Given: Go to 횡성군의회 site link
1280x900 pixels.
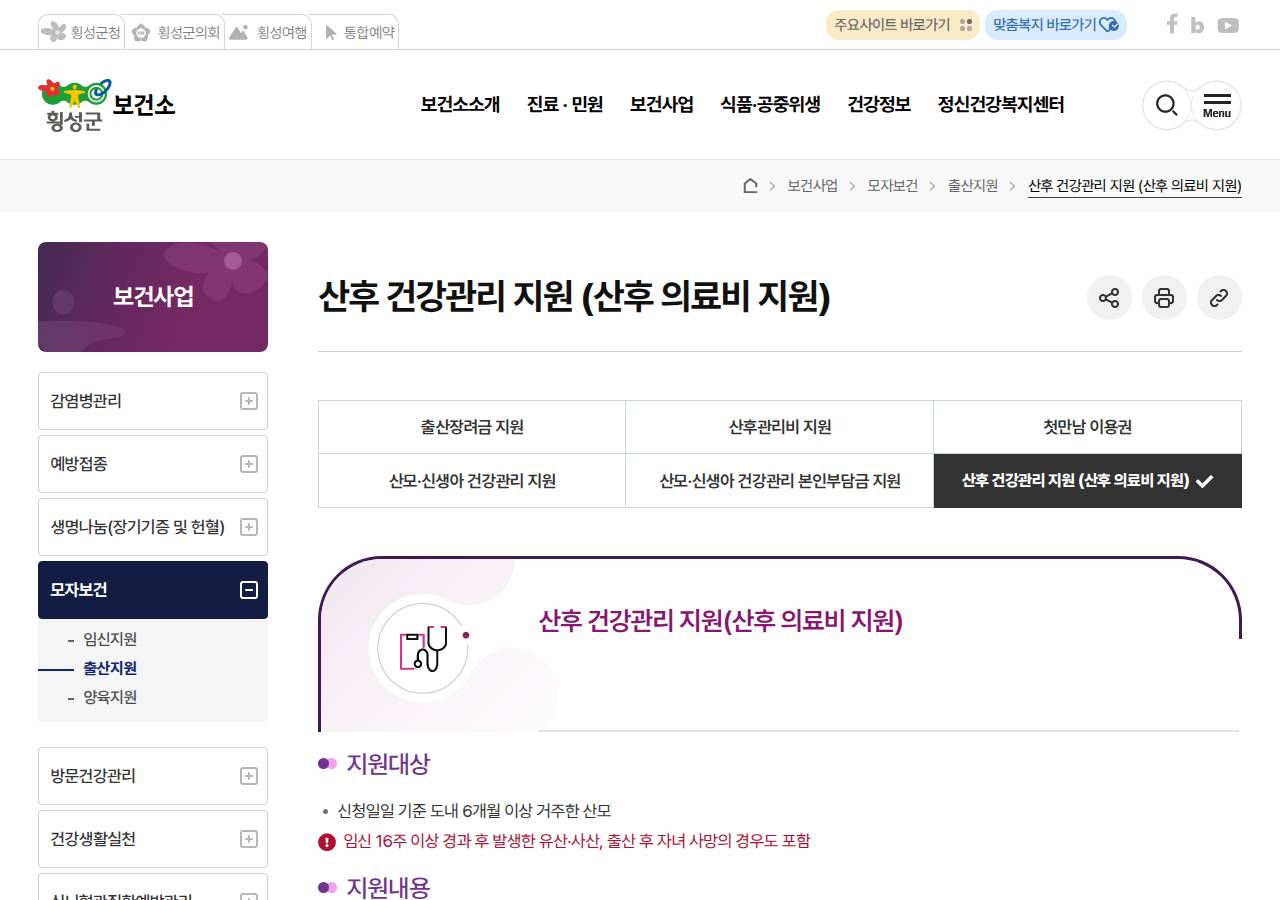Looking at the screenshot, I should pyautogui.click(x=174, y=32).
